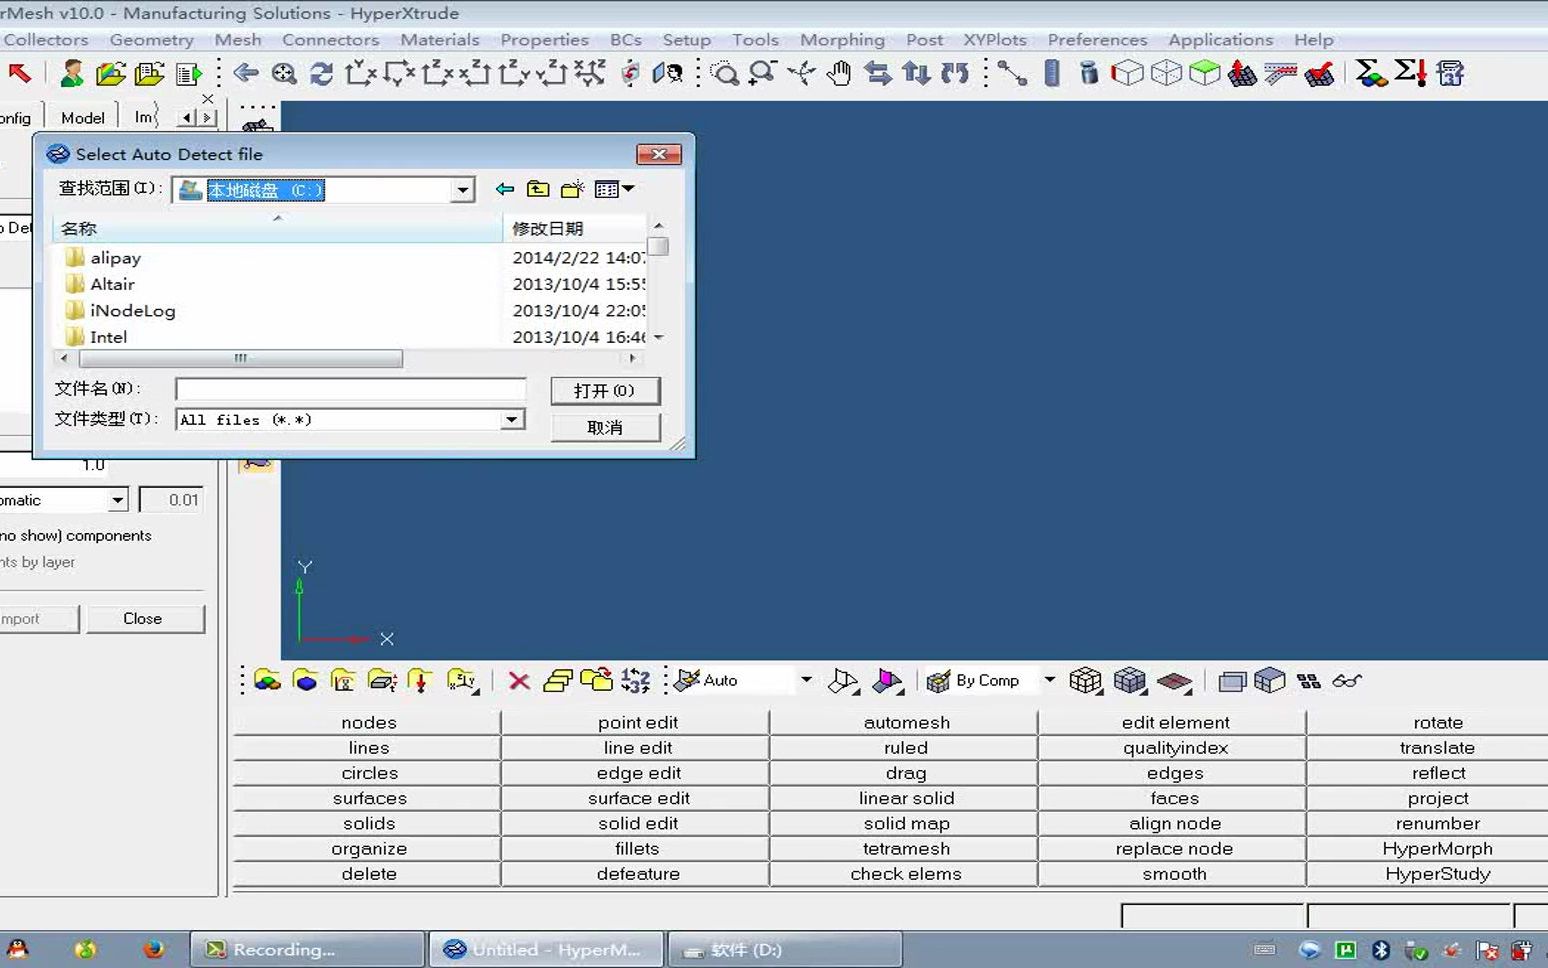Viewport: 1548px width, 968px height.
Task: Expand the By Comp color mode dropdown
Action: (x=1049, y=680)
